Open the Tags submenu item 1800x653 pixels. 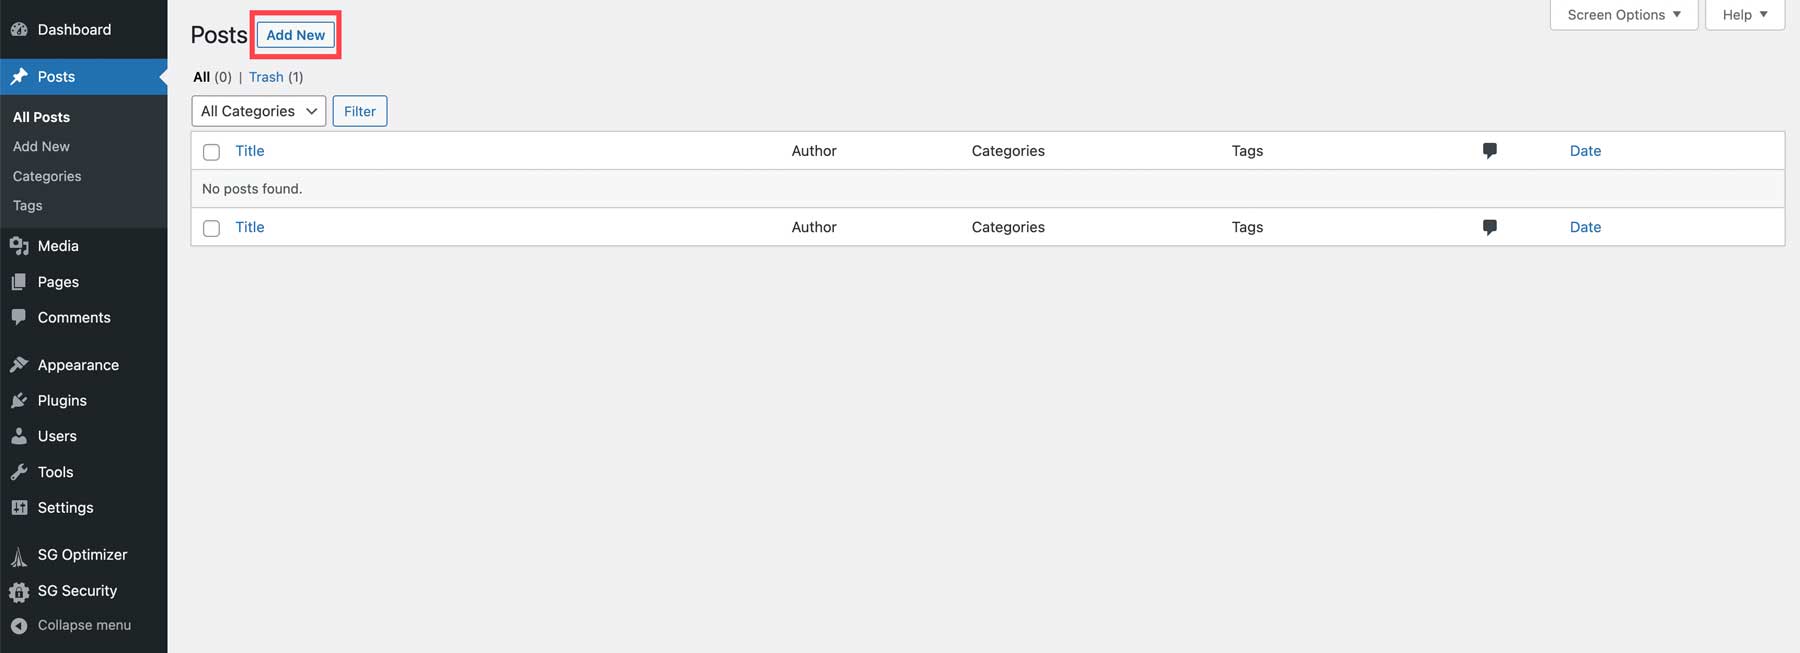coord(28,206)
